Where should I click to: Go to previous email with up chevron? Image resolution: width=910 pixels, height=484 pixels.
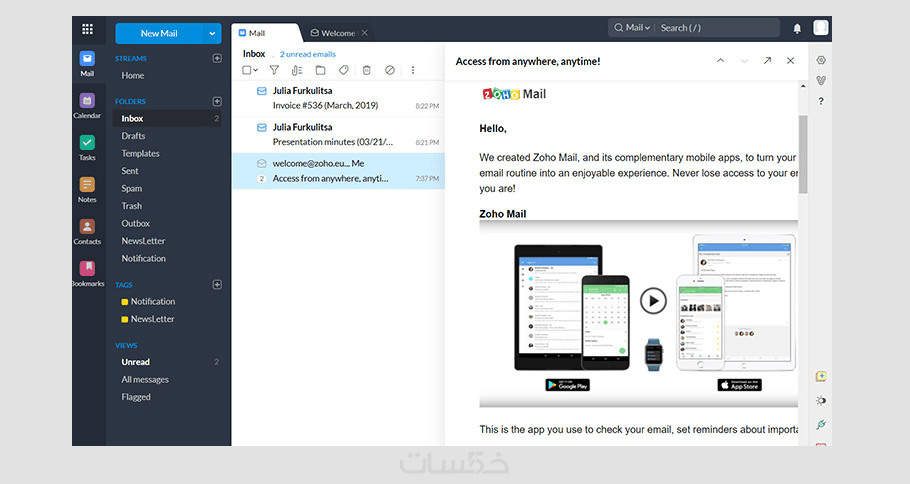(x=720, y=60)
